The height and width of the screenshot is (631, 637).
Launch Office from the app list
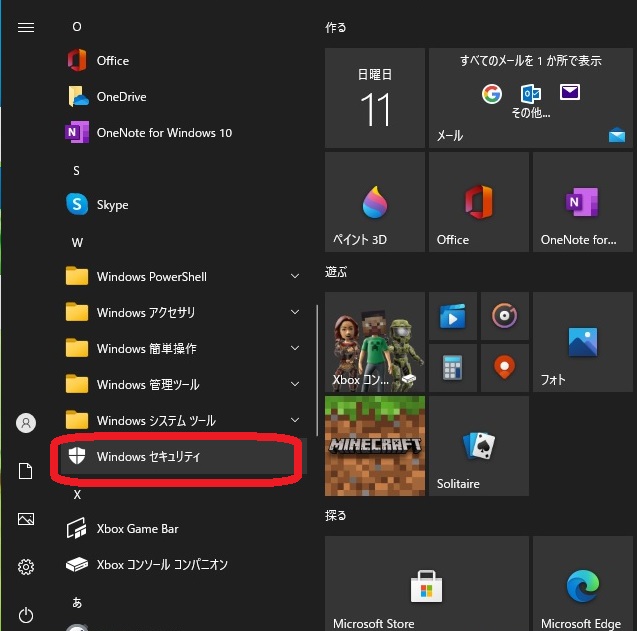(182, 61)
